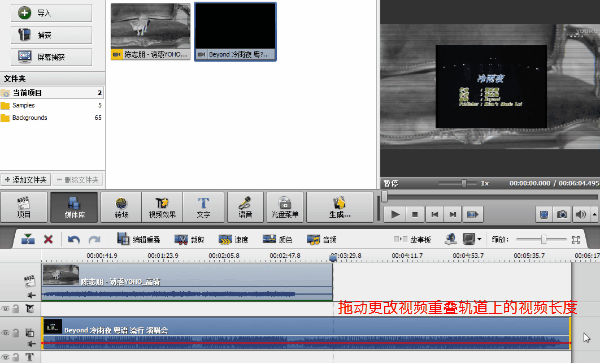Click the red X delete icon
This screenshot has height=363, width=600.
point(48,239)
